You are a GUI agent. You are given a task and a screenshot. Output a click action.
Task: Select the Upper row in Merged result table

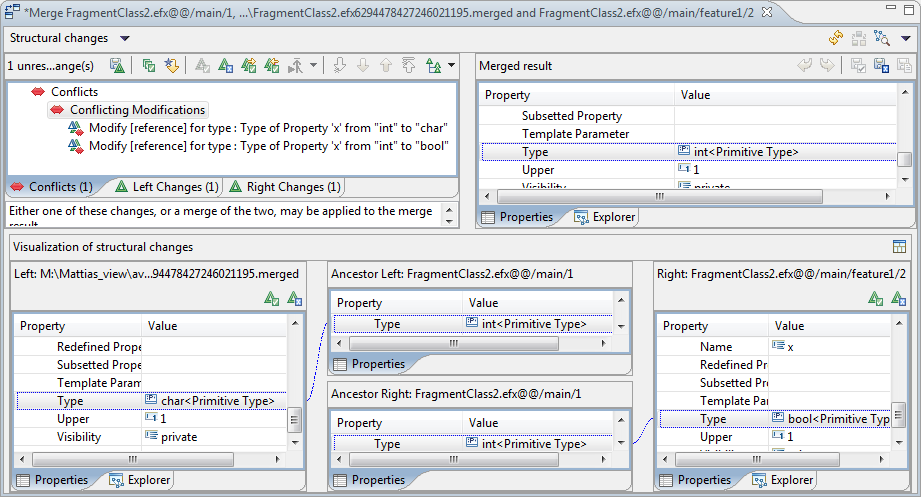[x=689, y=170]
